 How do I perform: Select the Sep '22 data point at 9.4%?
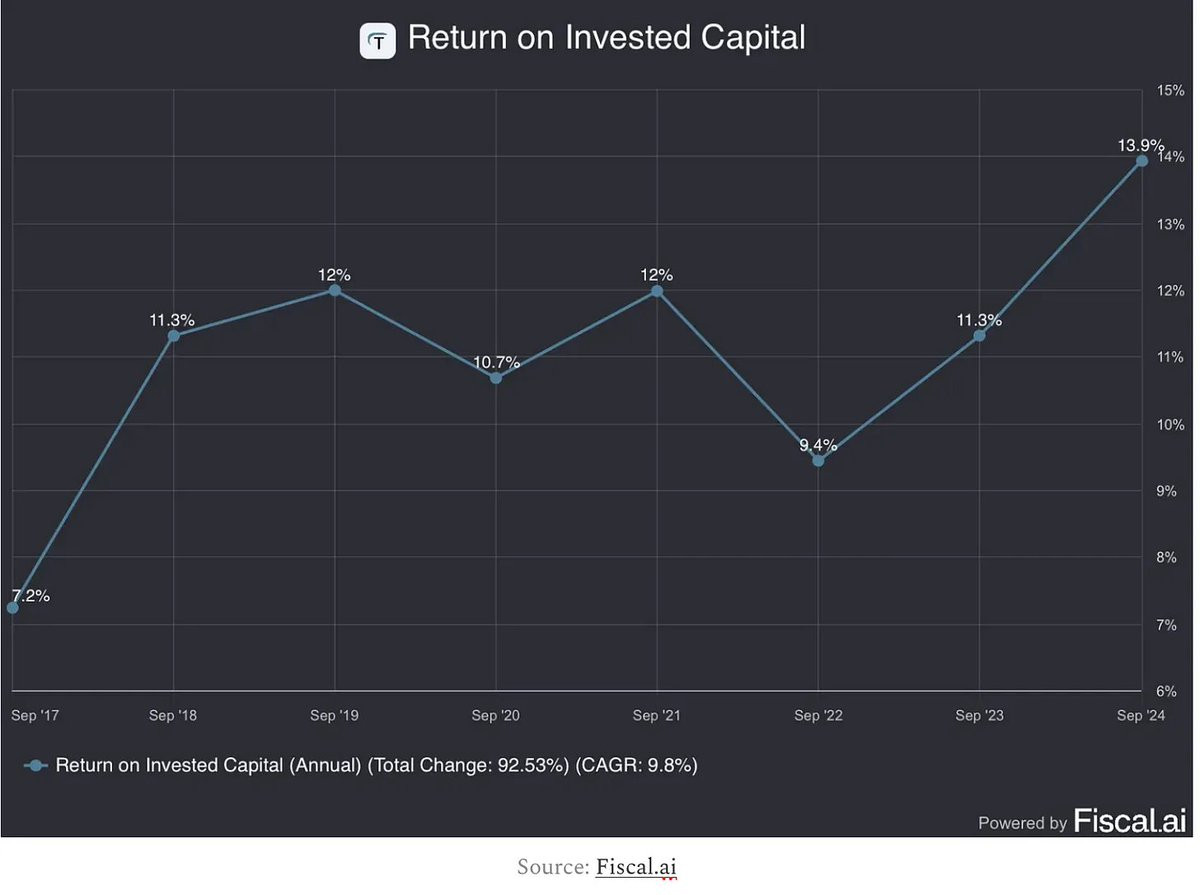[x=818, y=461]
